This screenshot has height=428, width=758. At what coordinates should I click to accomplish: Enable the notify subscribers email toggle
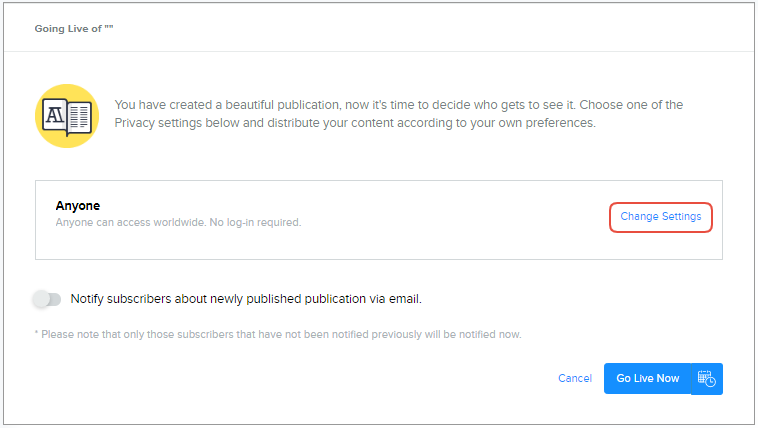click(47, 299)
